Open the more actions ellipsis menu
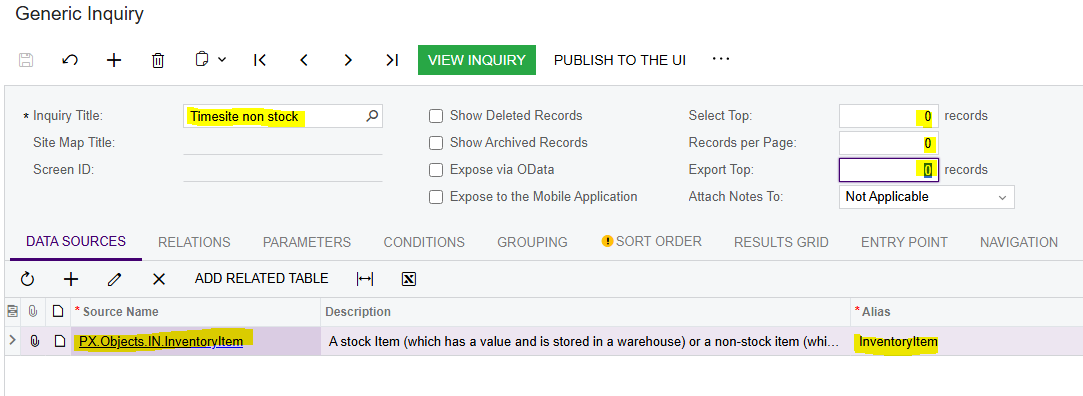This screenshot has width=1083, height=396. point(721,59)
